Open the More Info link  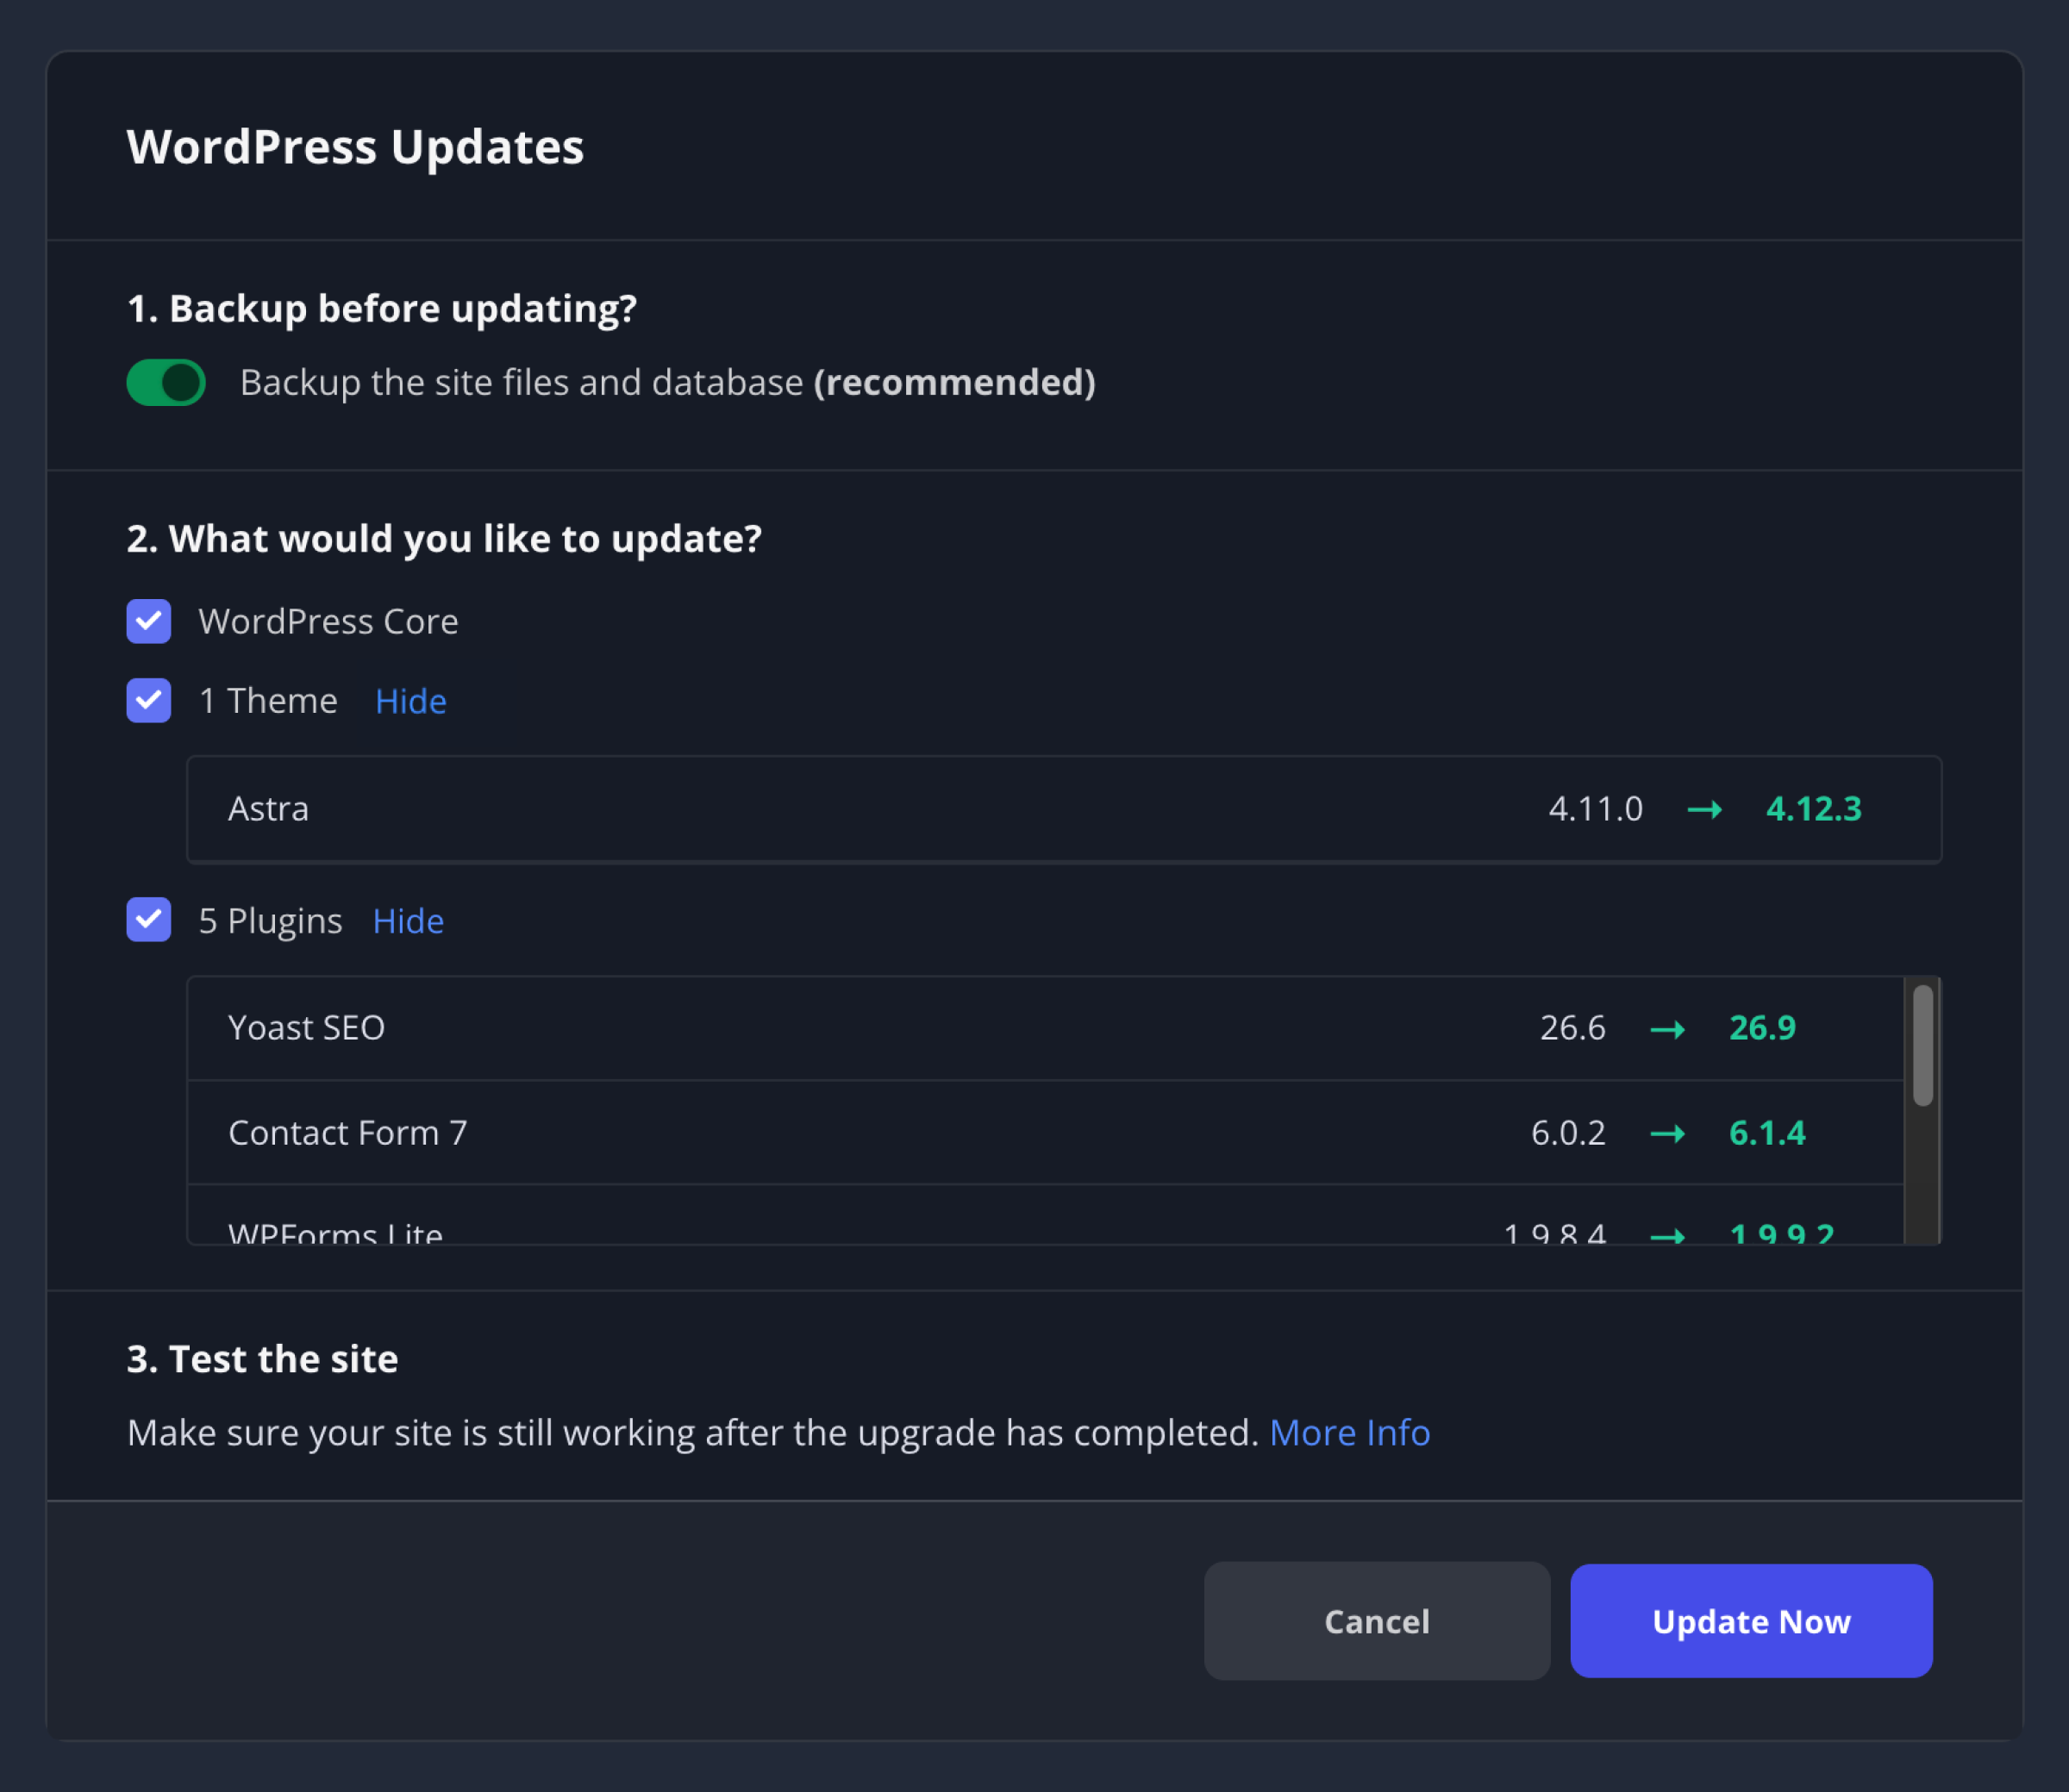[x=1349, y=1432]
